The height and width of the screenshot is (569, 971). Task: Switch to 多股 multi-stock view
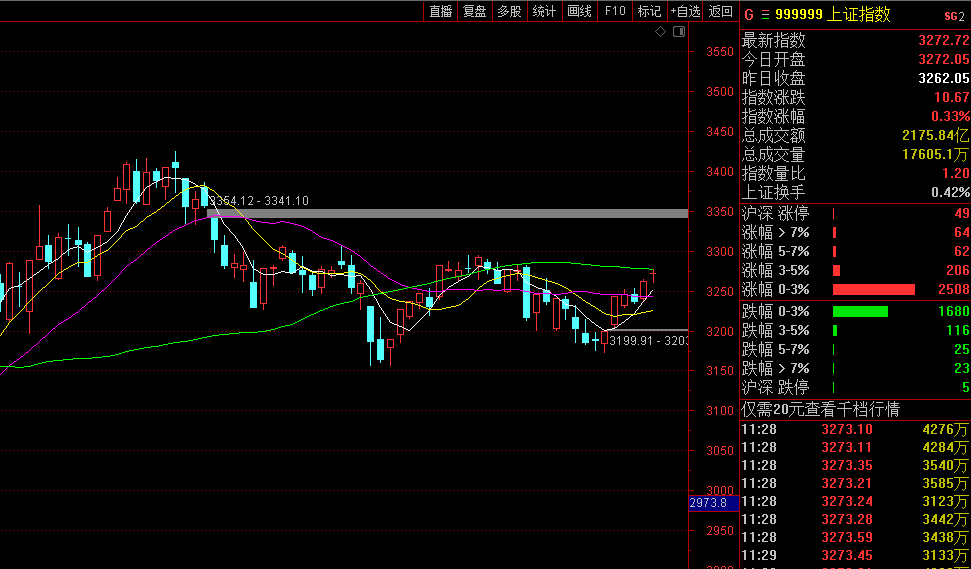[x=509, y=11]
